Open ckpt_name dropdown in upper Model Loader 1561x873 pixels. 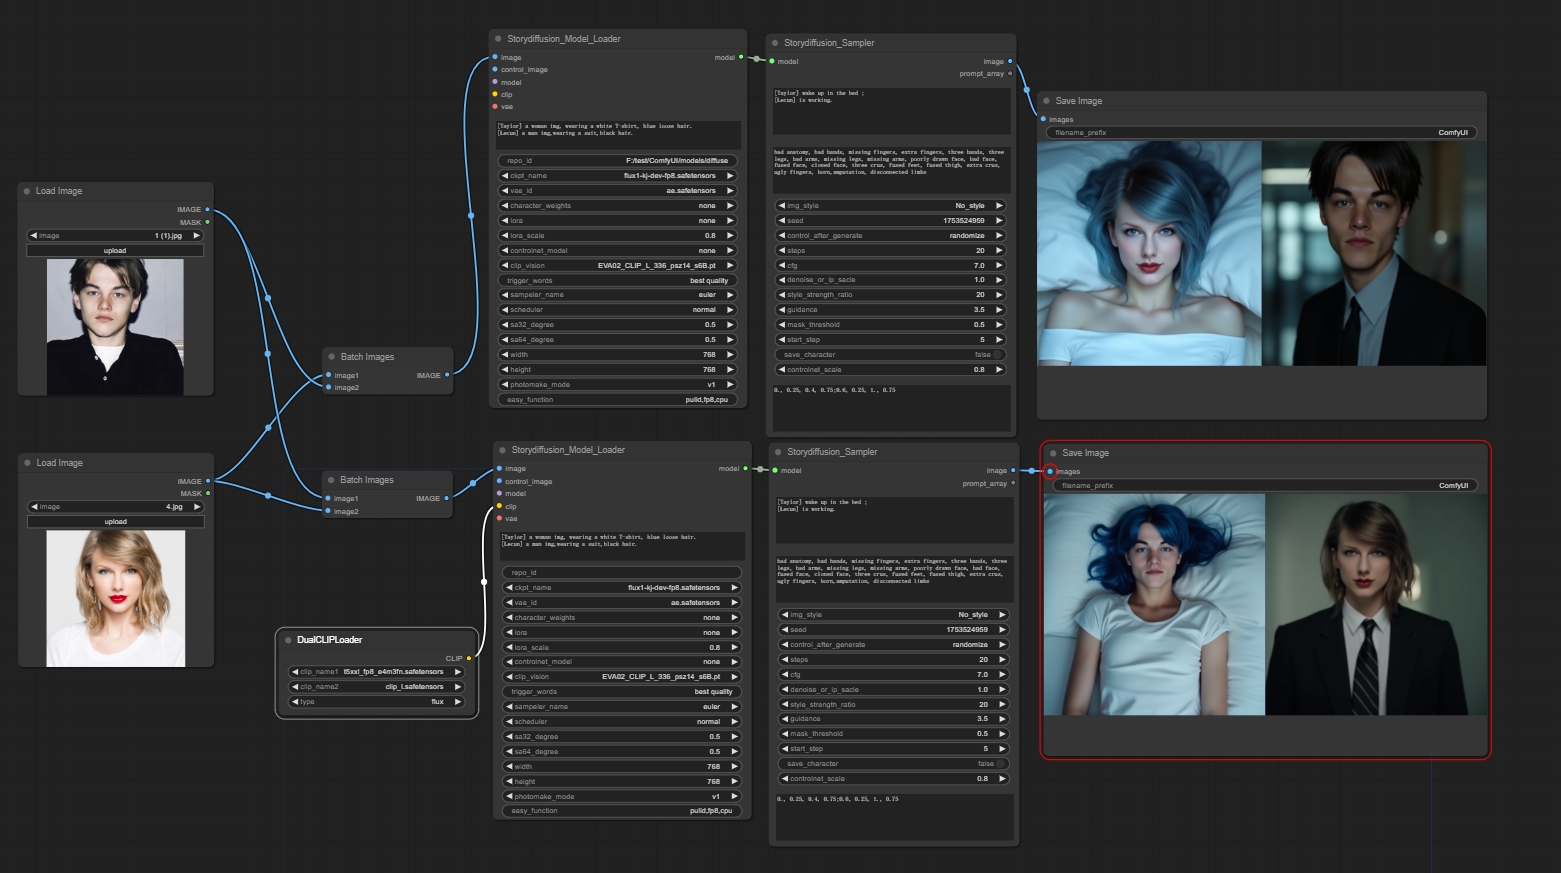pos(618,175)
